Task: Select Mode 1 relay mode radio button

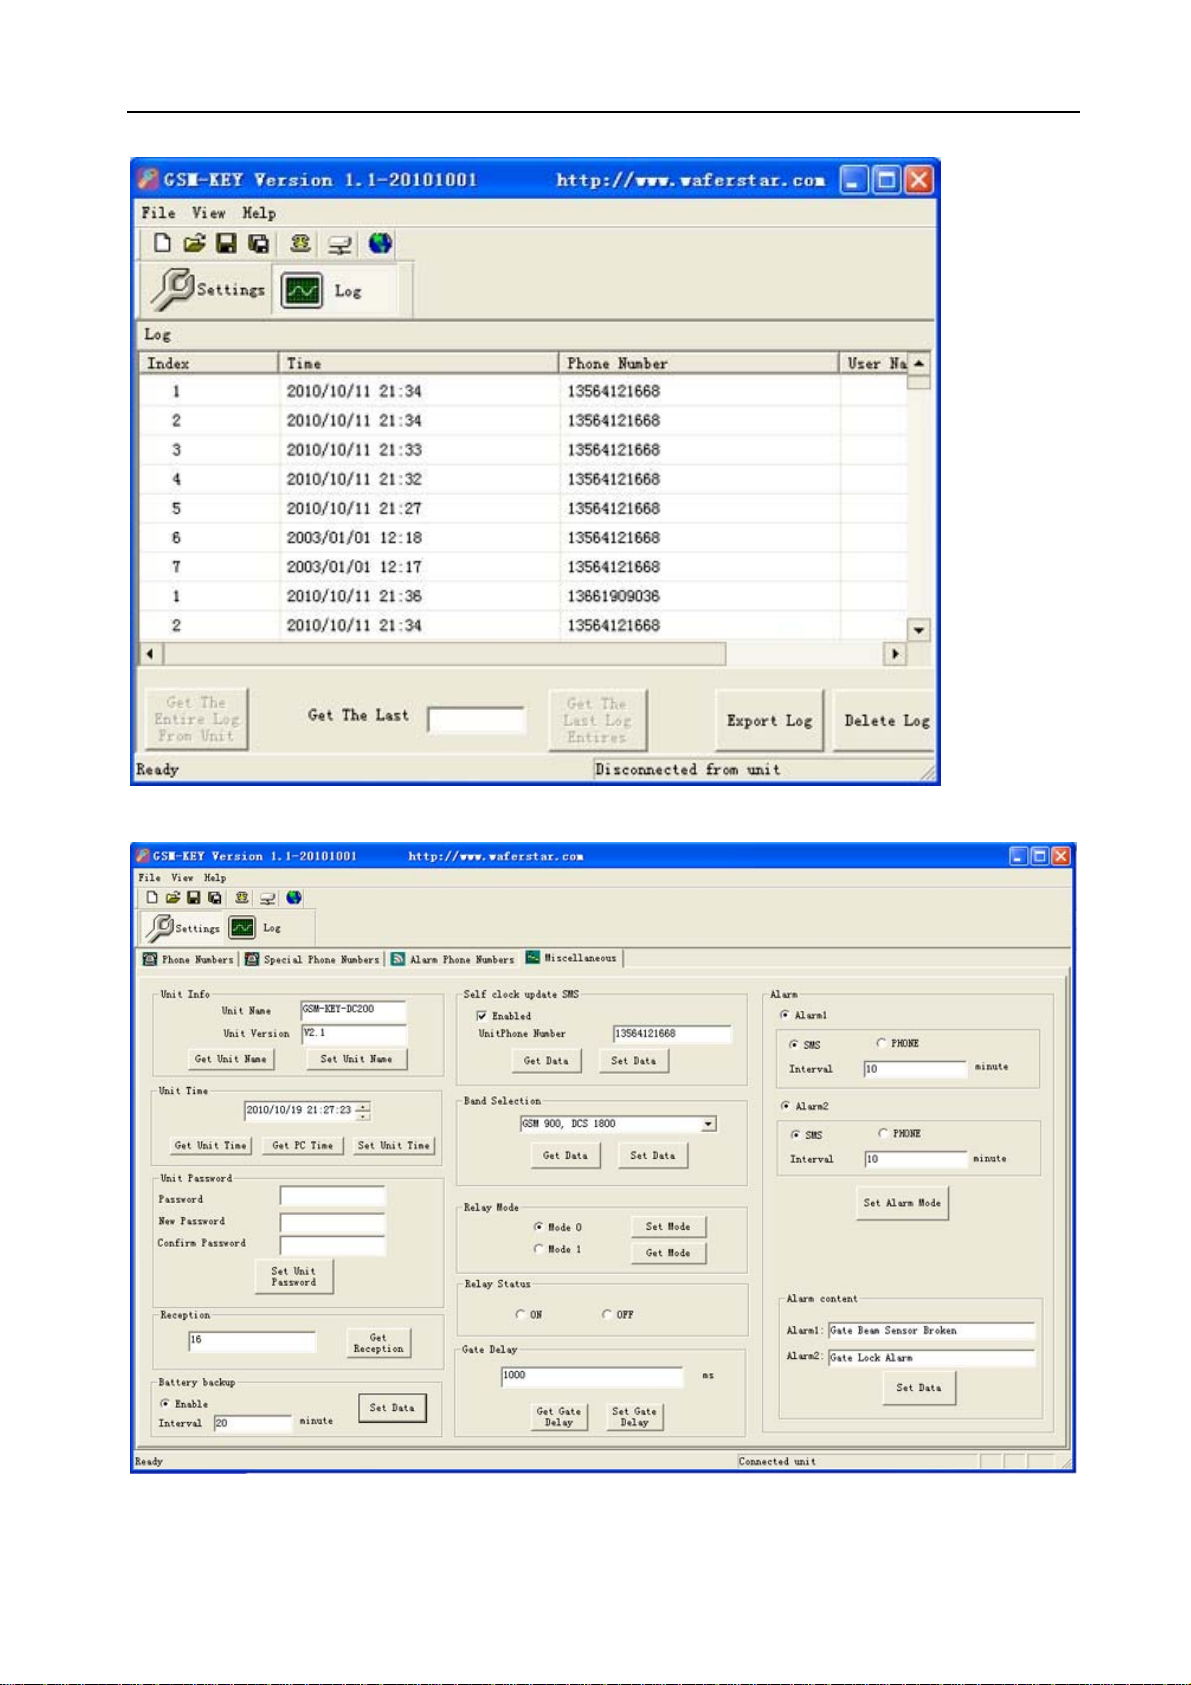Action: (539, 1249)
